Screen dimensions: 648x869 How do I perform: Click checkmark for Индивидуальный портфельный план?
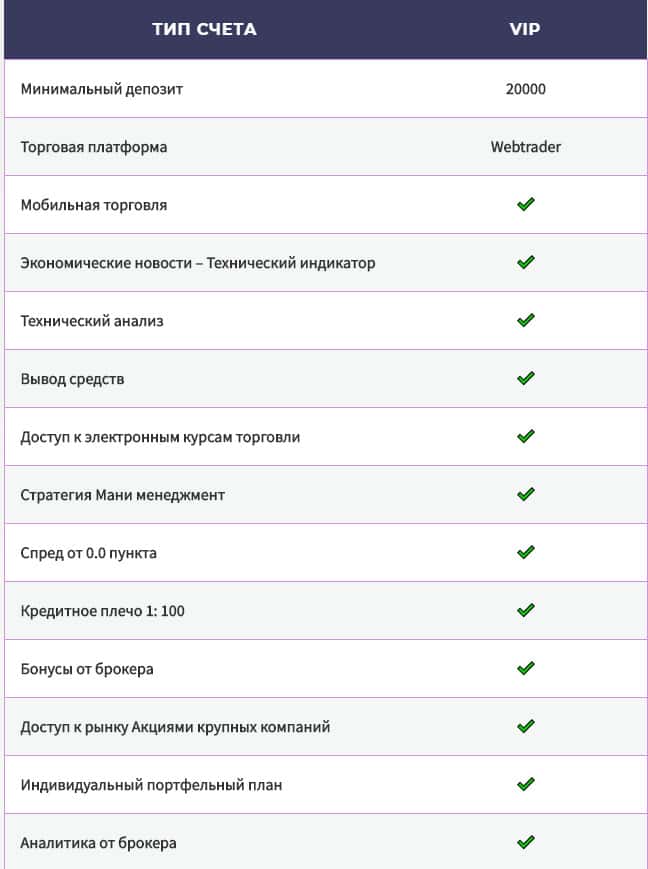525,784
